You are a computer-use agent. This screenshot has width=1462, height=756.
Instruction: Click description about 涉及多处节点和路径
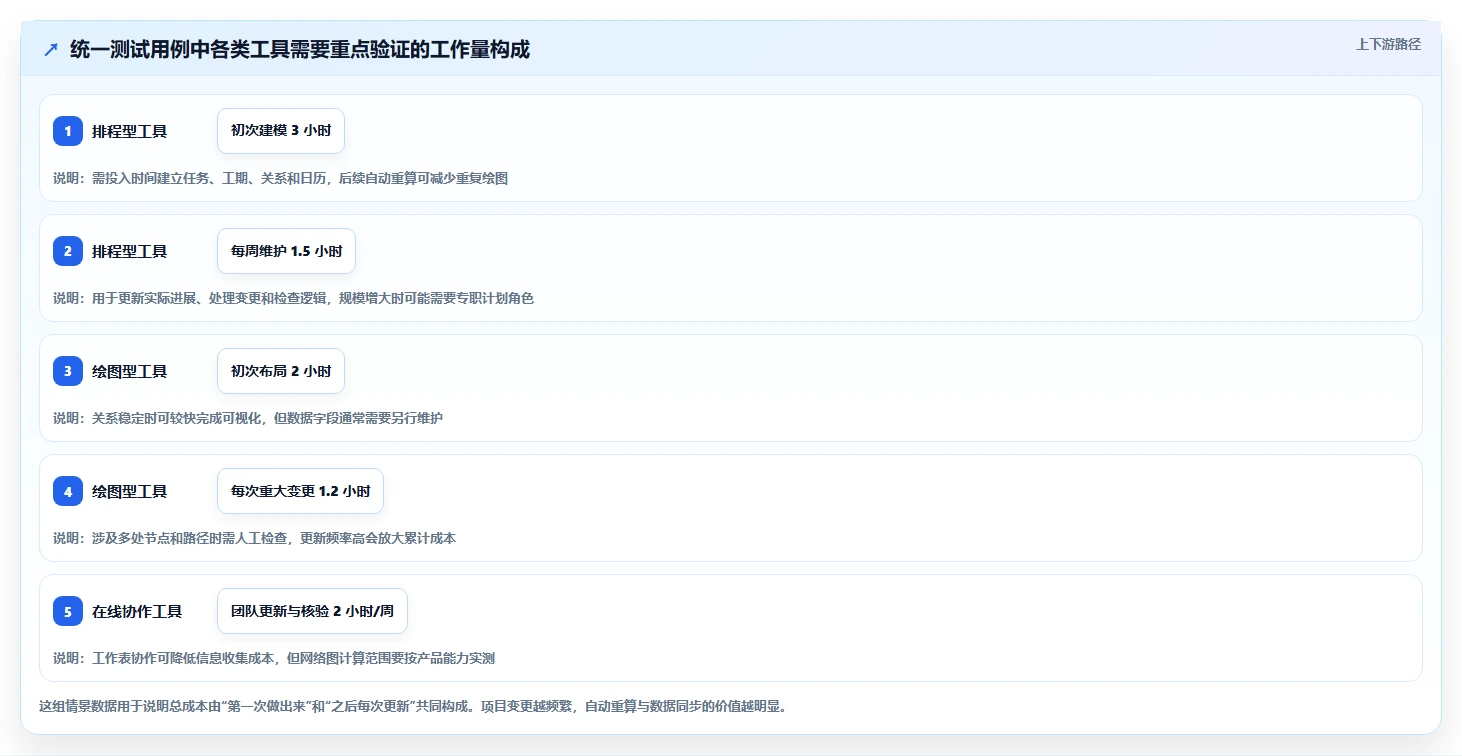coord(254,538)
